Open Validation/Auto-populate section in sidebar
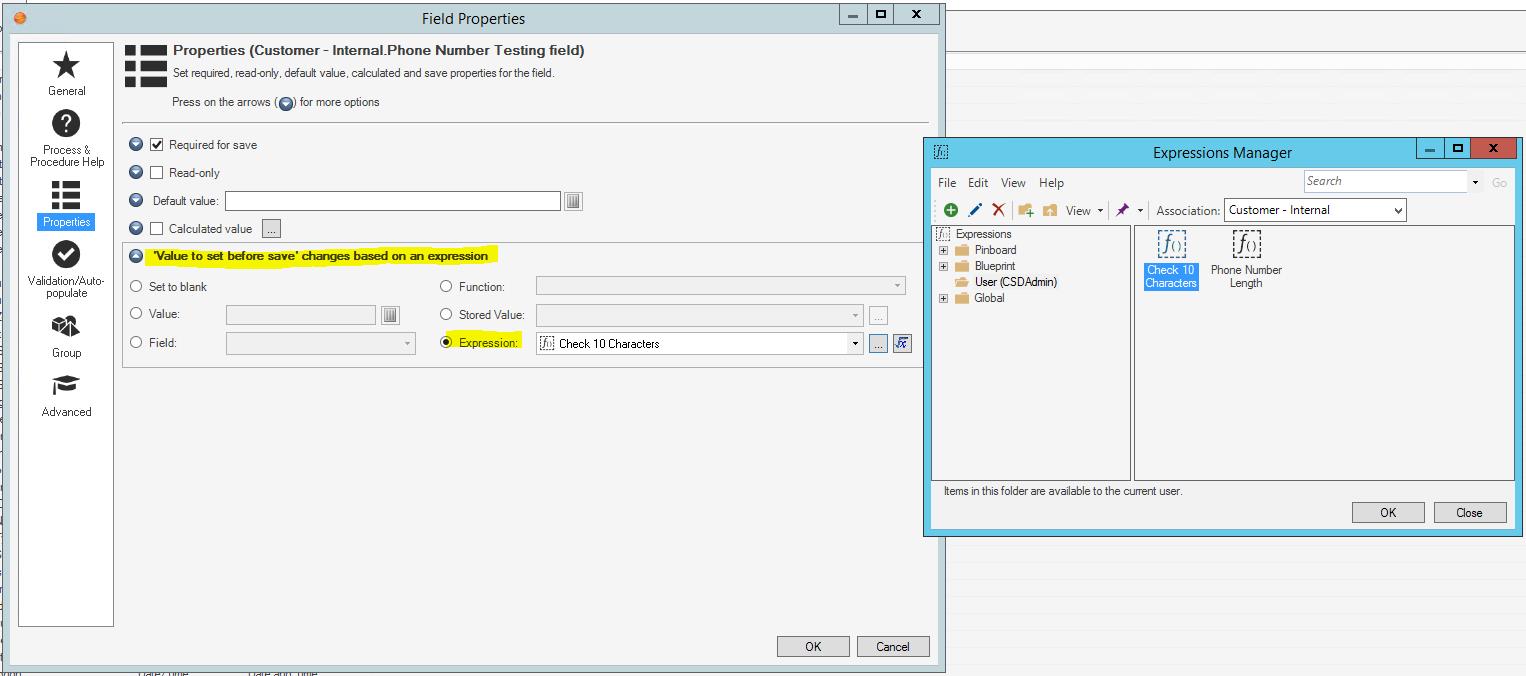 click(x=66, y=269)
